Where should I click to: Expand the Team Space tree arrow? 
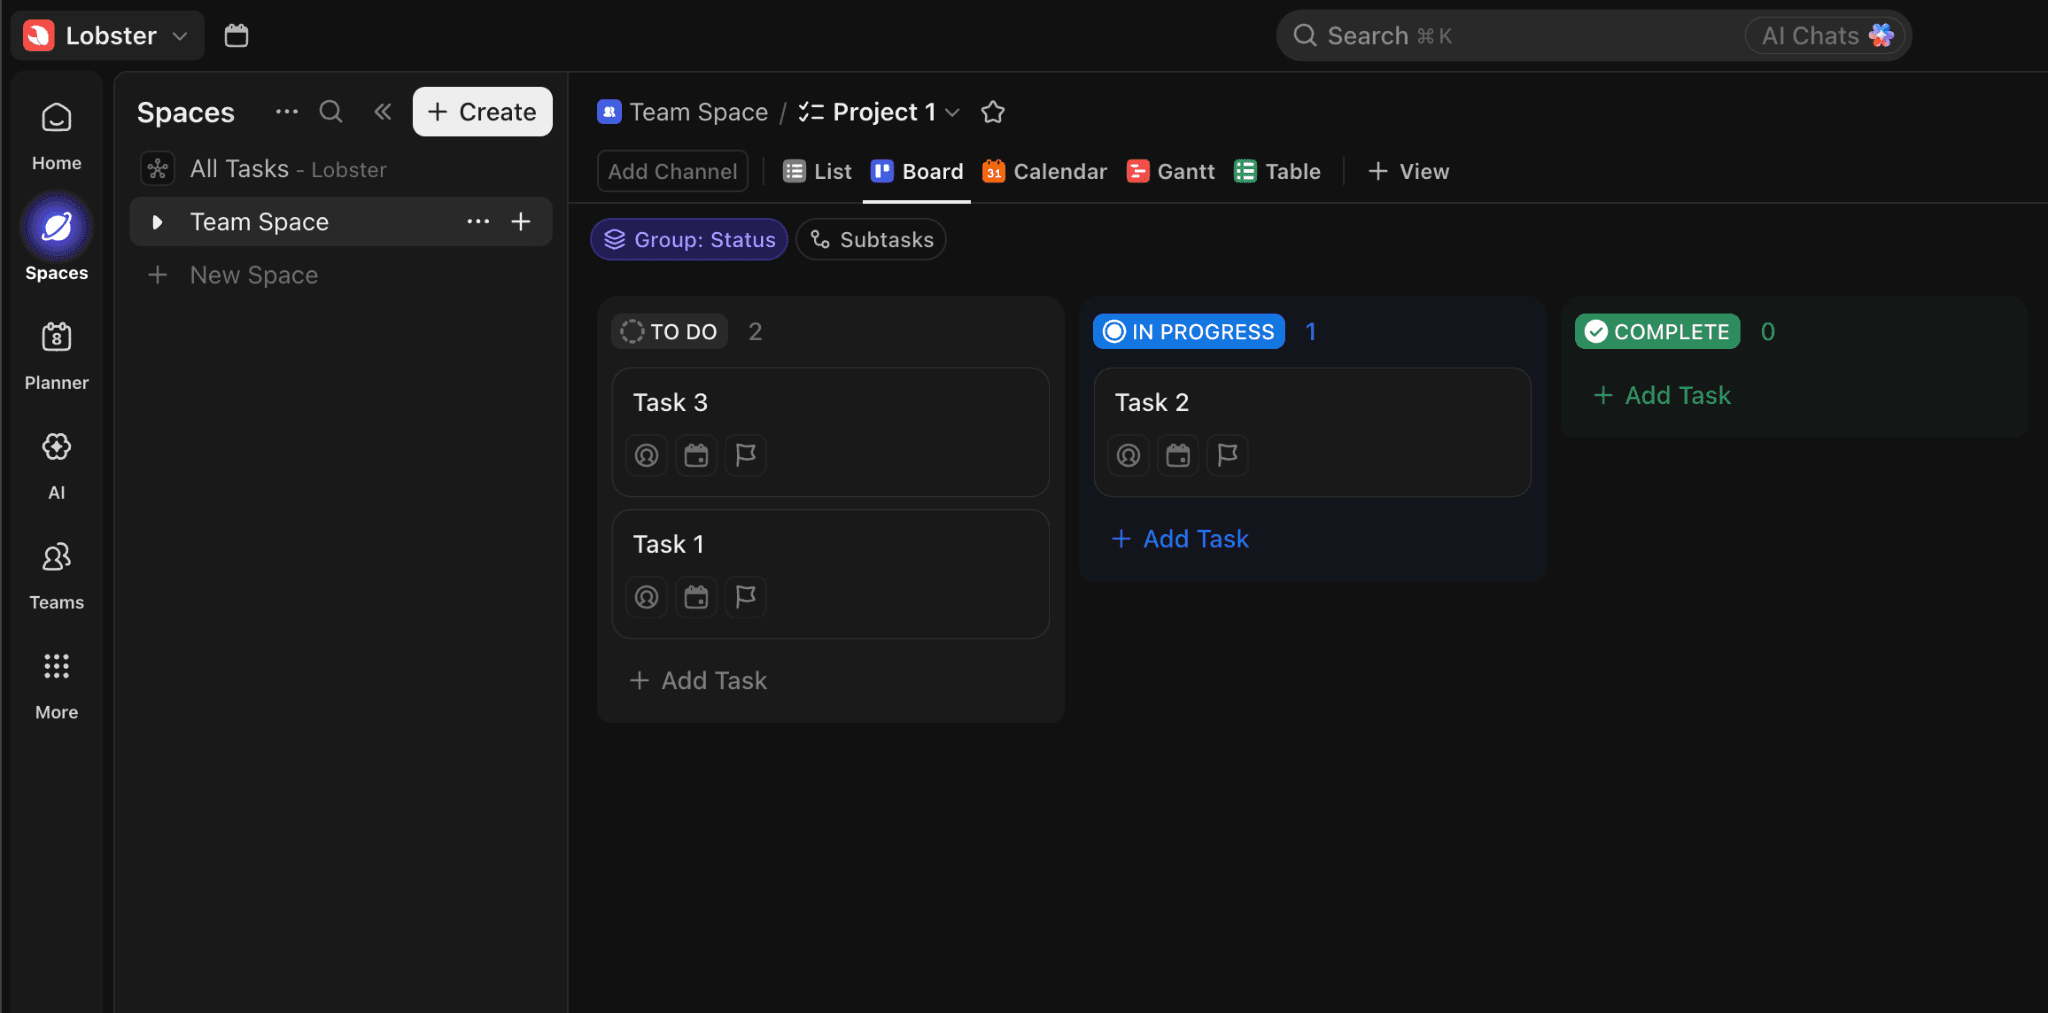coord(157,222)
